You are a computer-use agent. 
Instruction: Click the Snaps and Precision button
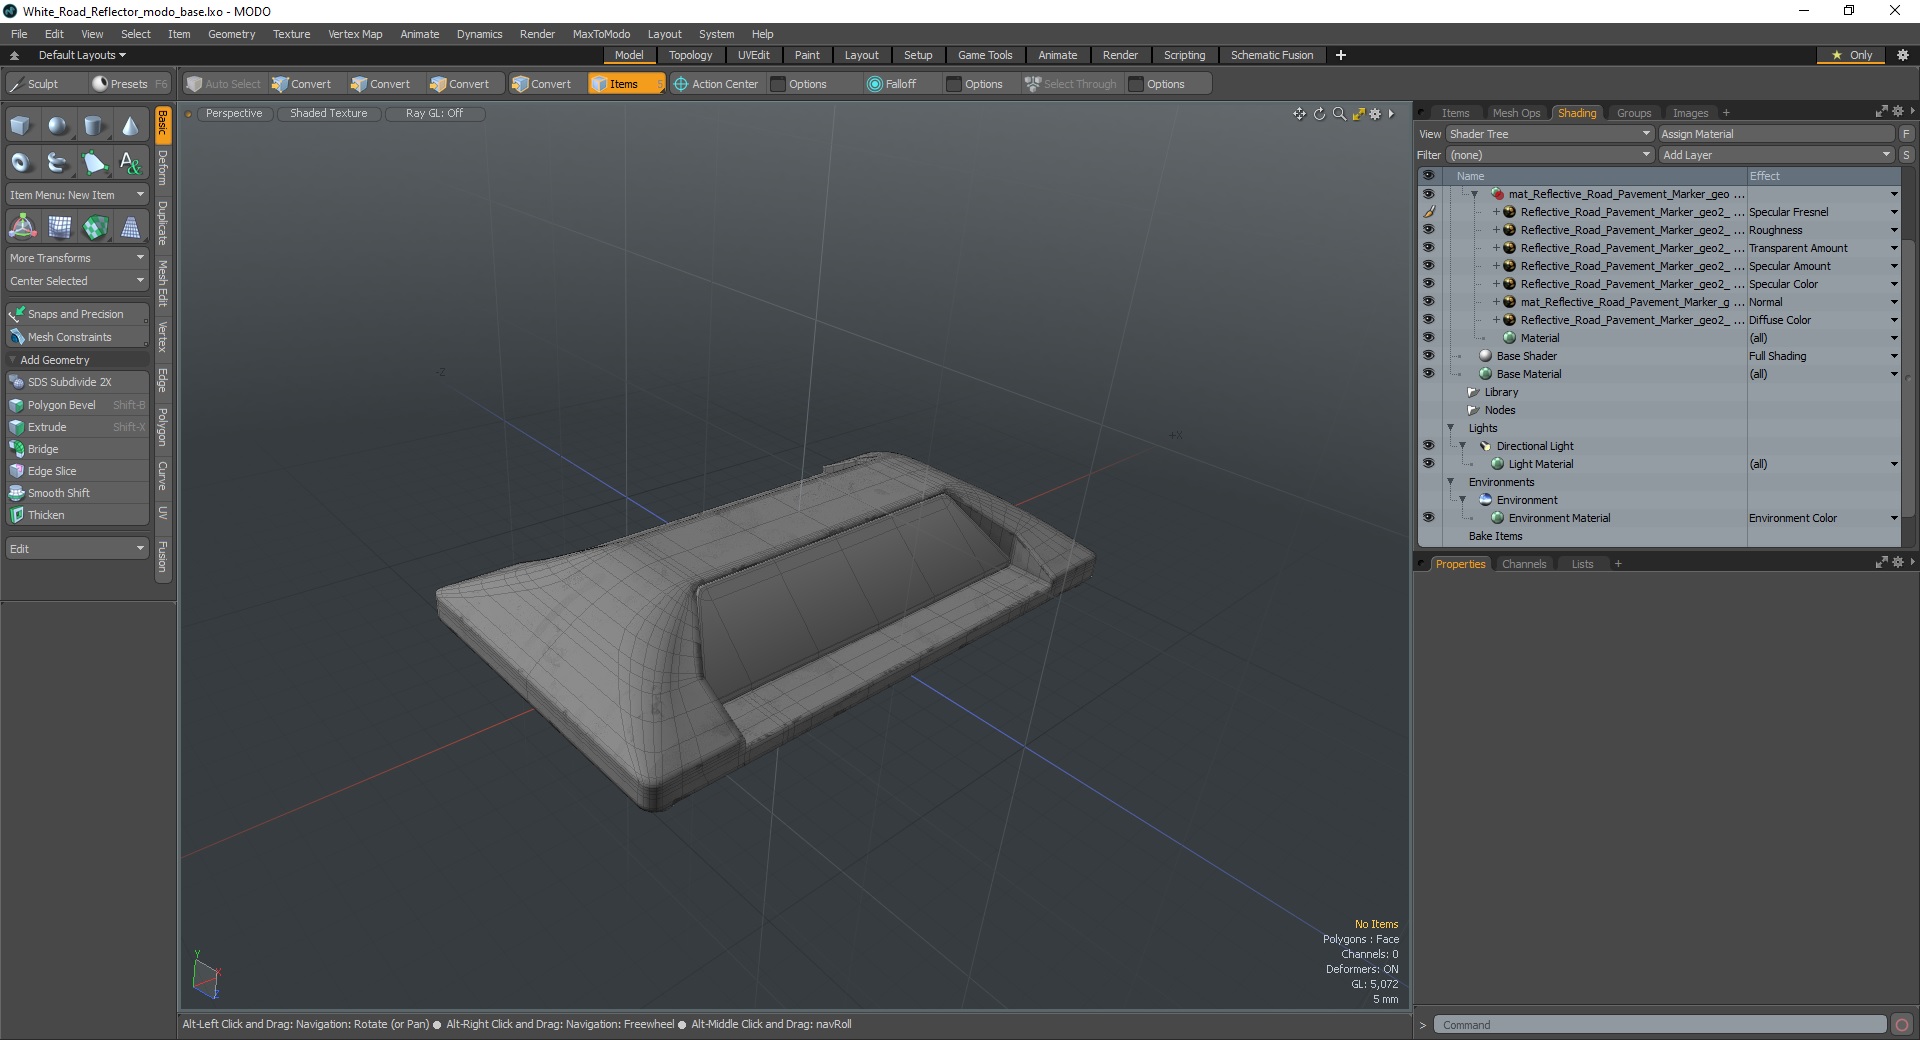point(77,314)
